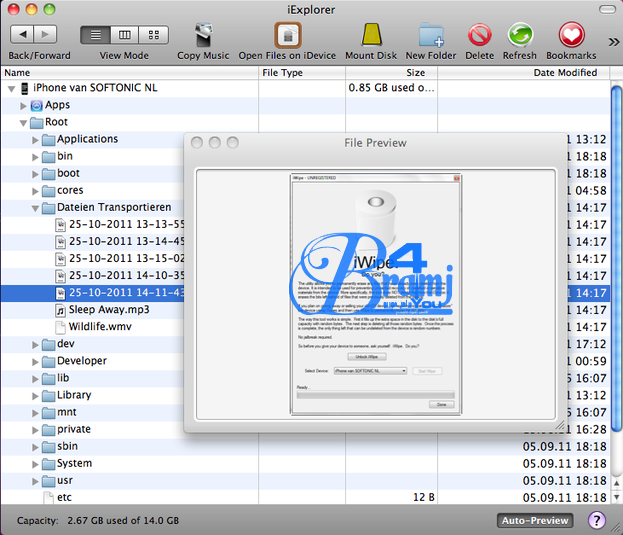Viewport: 623px width, 535px height.
Task: Expand the dev folder
Action: 35,345
